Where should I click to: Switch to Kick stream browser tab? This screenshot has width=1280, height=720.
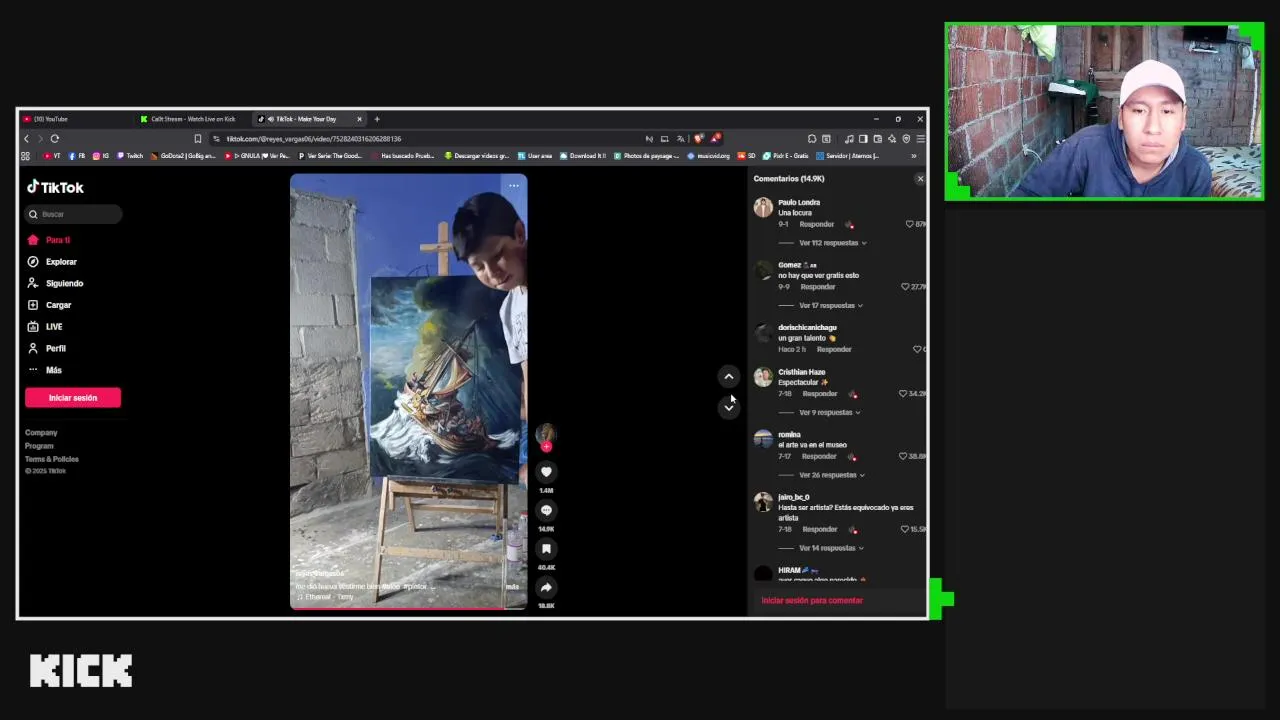(x=193, y=119)
